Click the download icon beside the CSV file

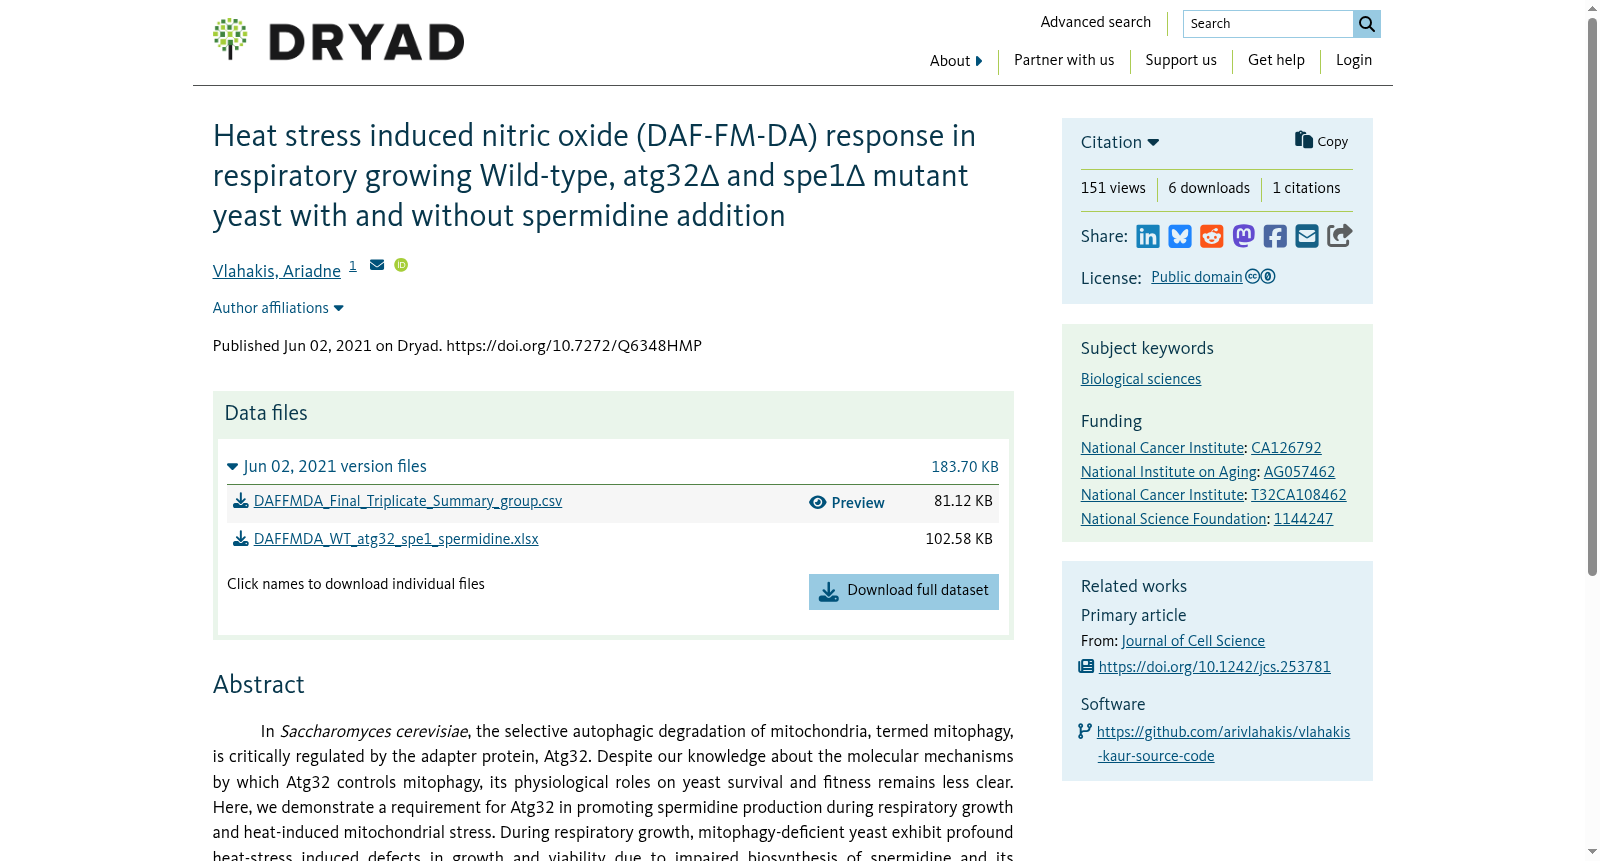(x=240, y=501)
